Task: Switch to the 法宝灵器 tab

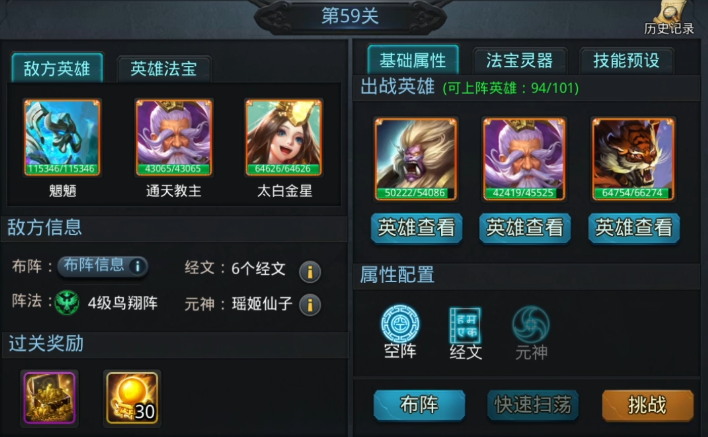Action: tap(520, 60)
